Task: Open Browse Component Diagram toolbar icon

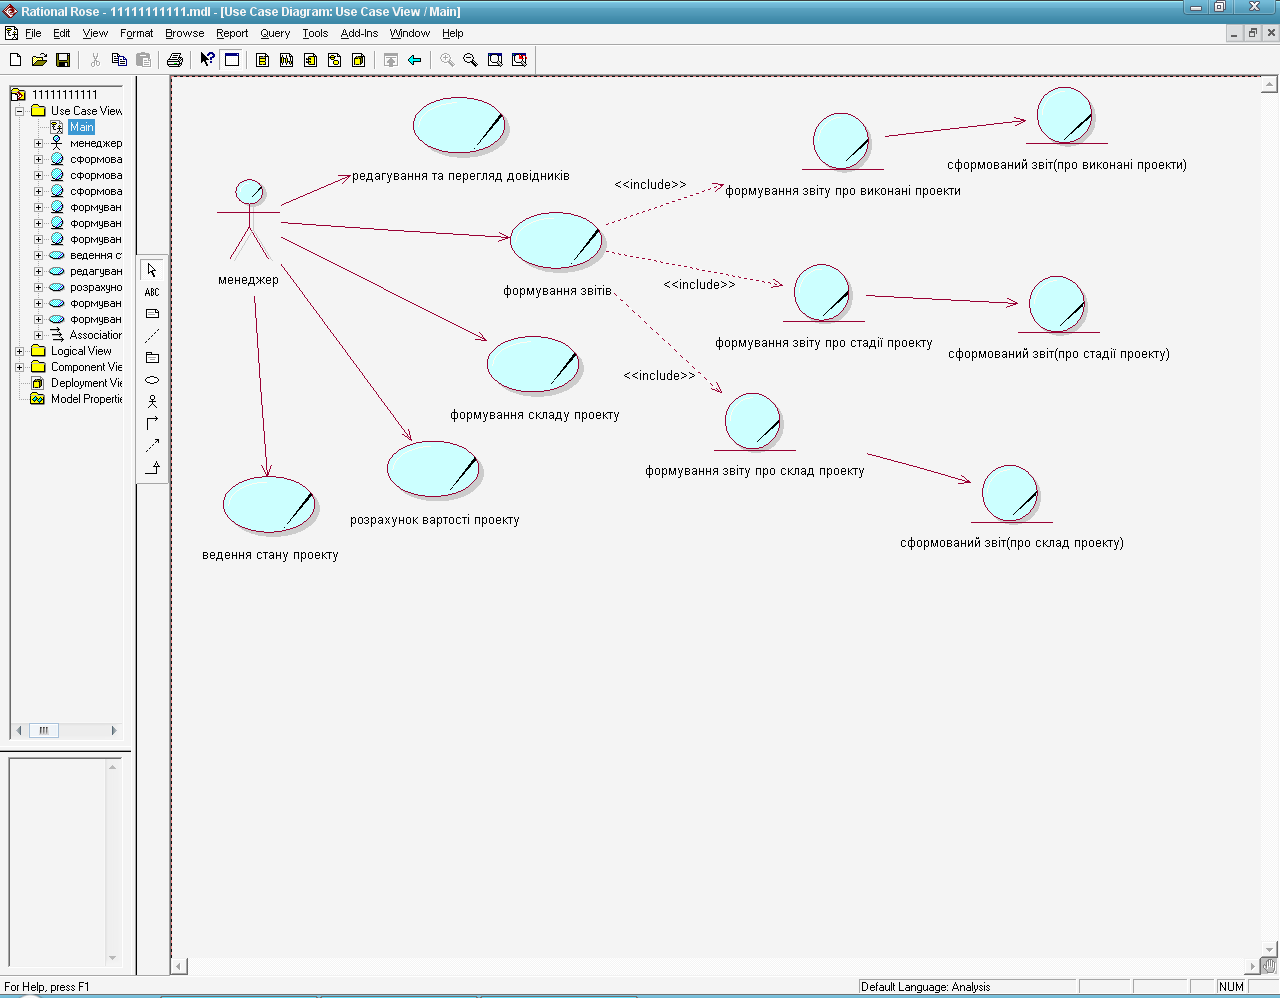Action: [x=311, y=60]
